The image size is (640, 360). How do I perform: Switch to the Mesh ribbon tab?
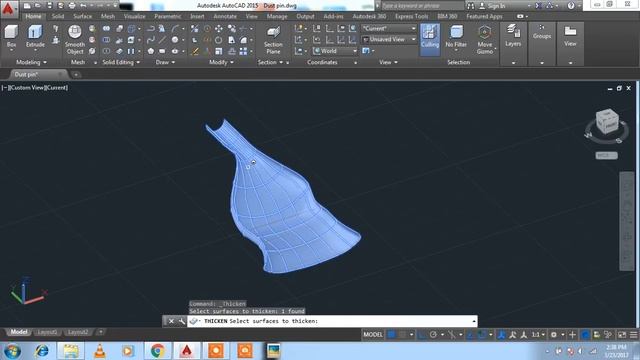click(108, 16)
